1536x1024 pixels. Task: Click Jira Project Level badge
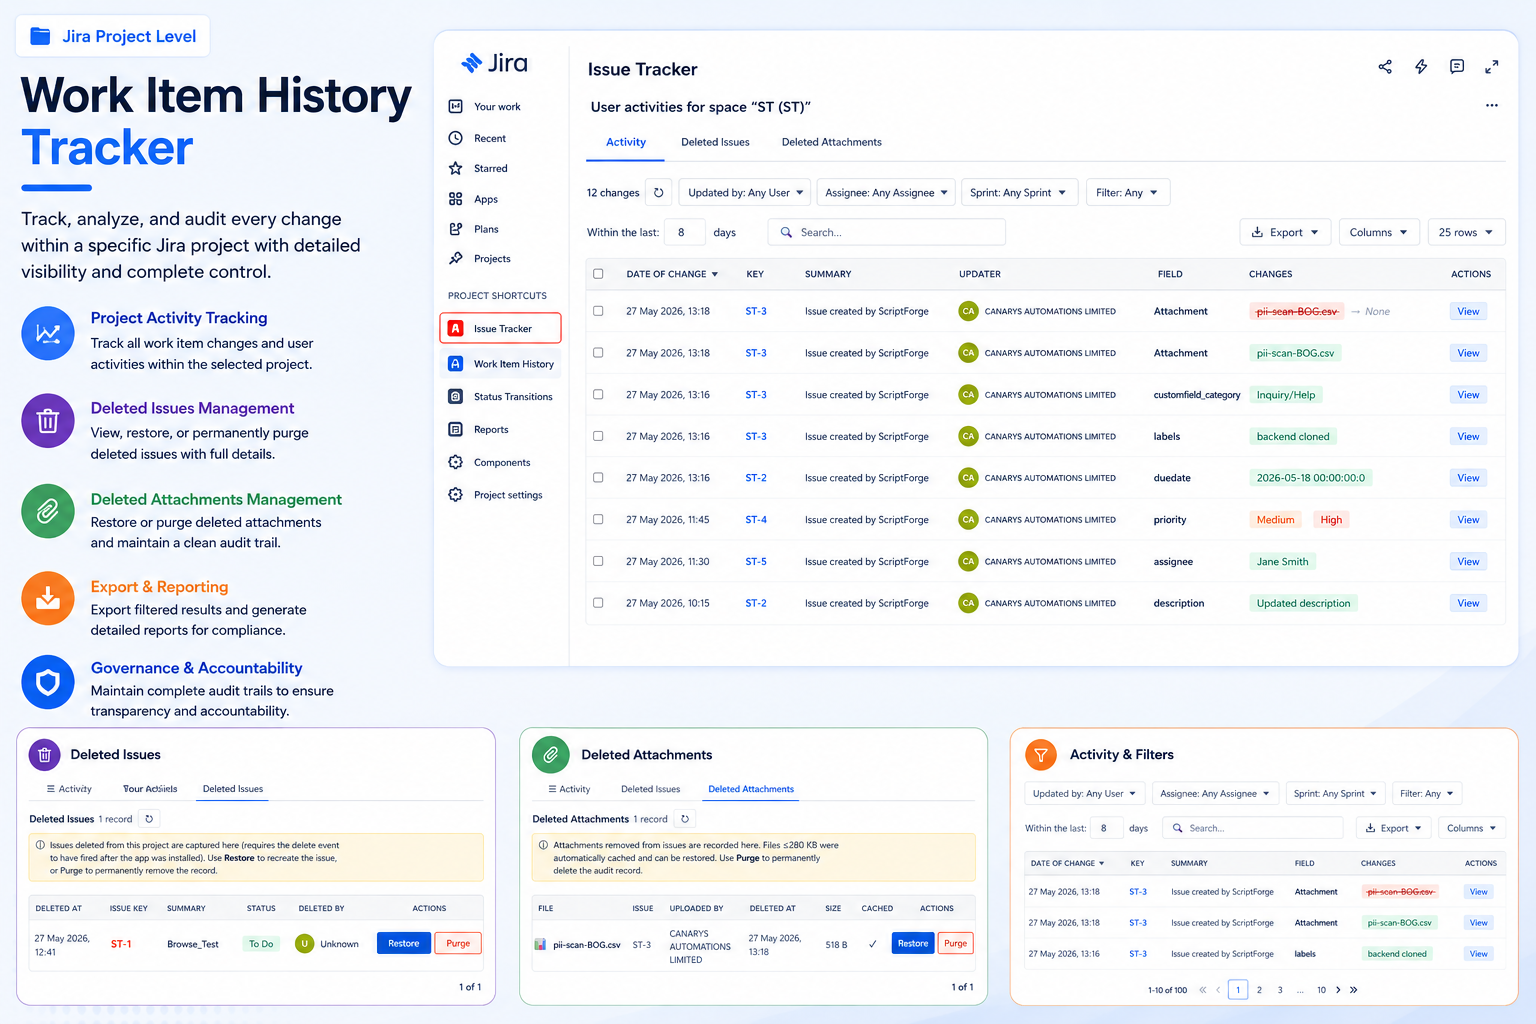coord(113,36)
